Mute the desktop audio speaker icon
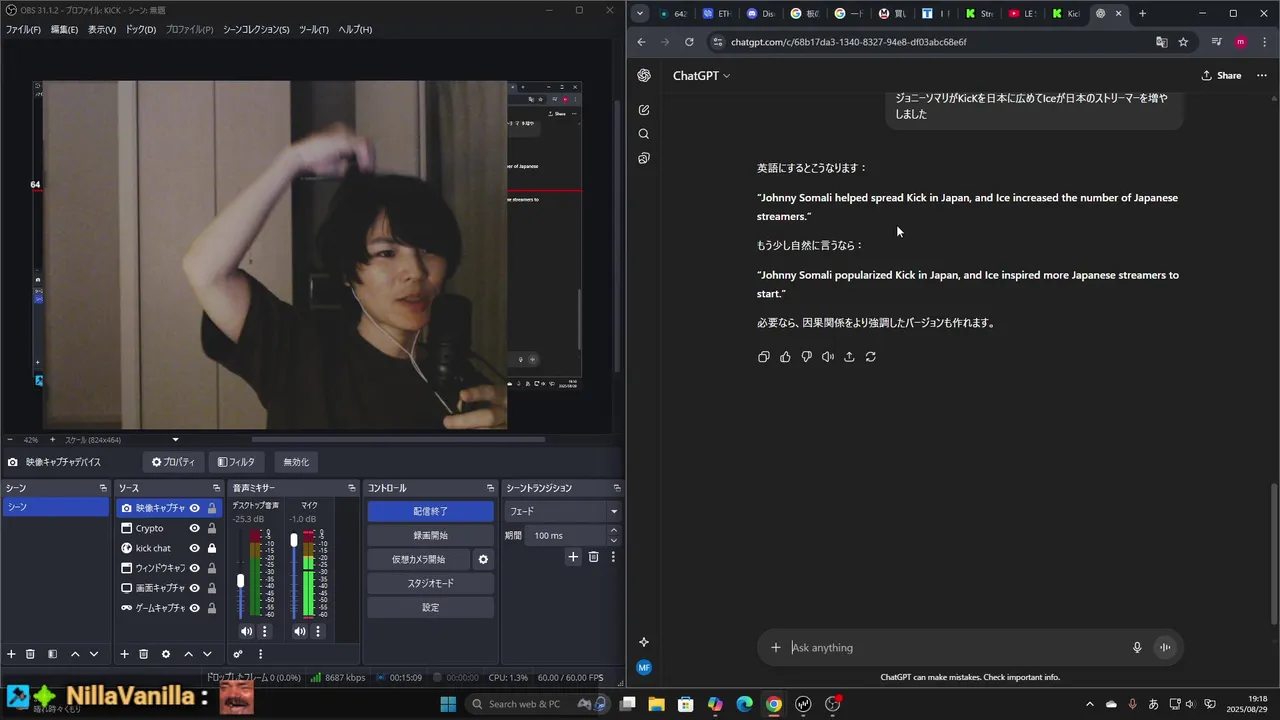This screenshot has width=1280, height=720. (246, 631)
